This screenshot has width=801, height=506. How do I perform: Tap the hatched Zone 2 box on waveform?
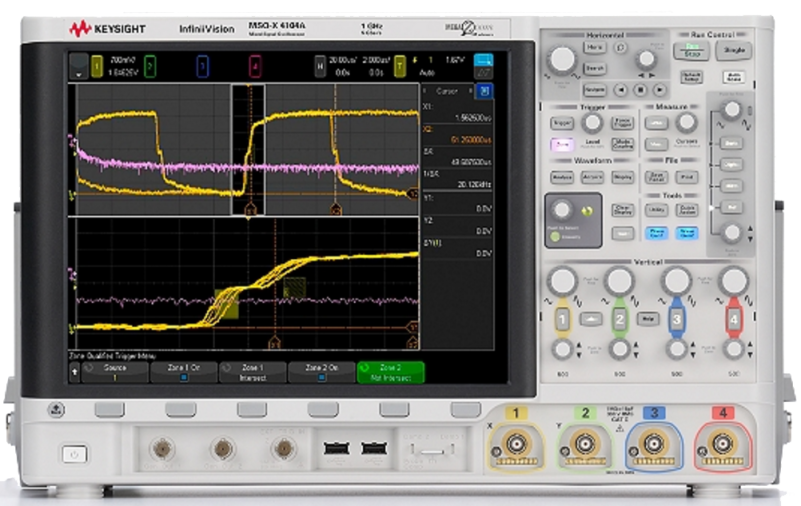(x=295, y=287)
